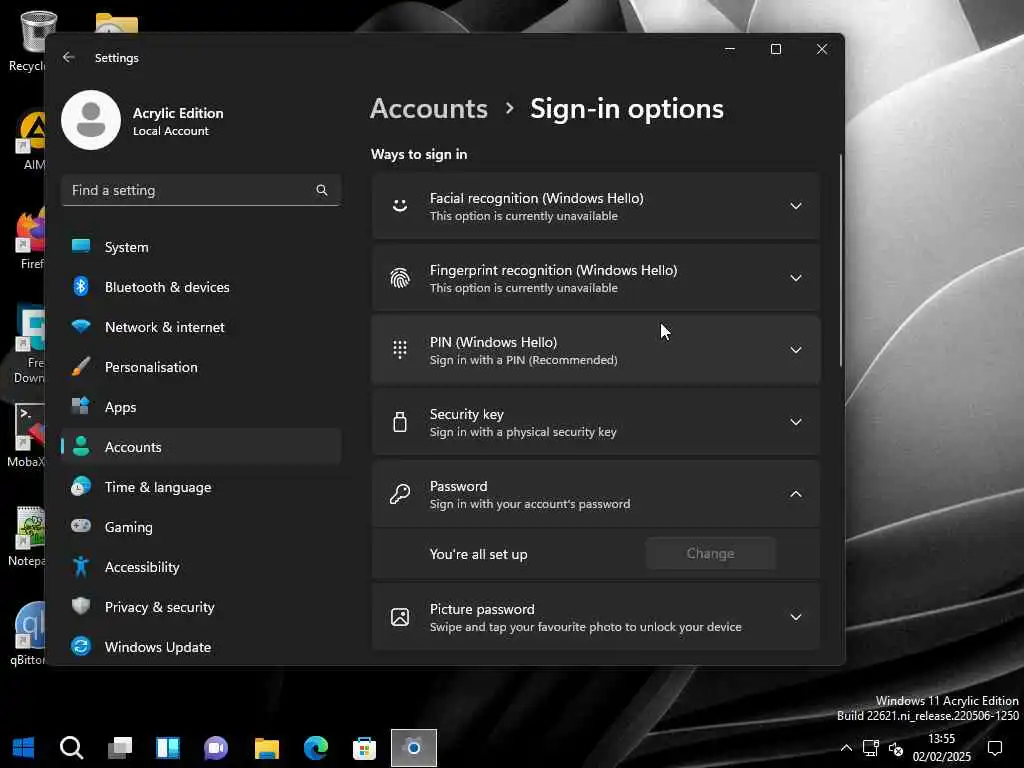1024x768 pixels.
Task: Open Microsoft Store from the taskbar
Action: (x=364, y=748)
